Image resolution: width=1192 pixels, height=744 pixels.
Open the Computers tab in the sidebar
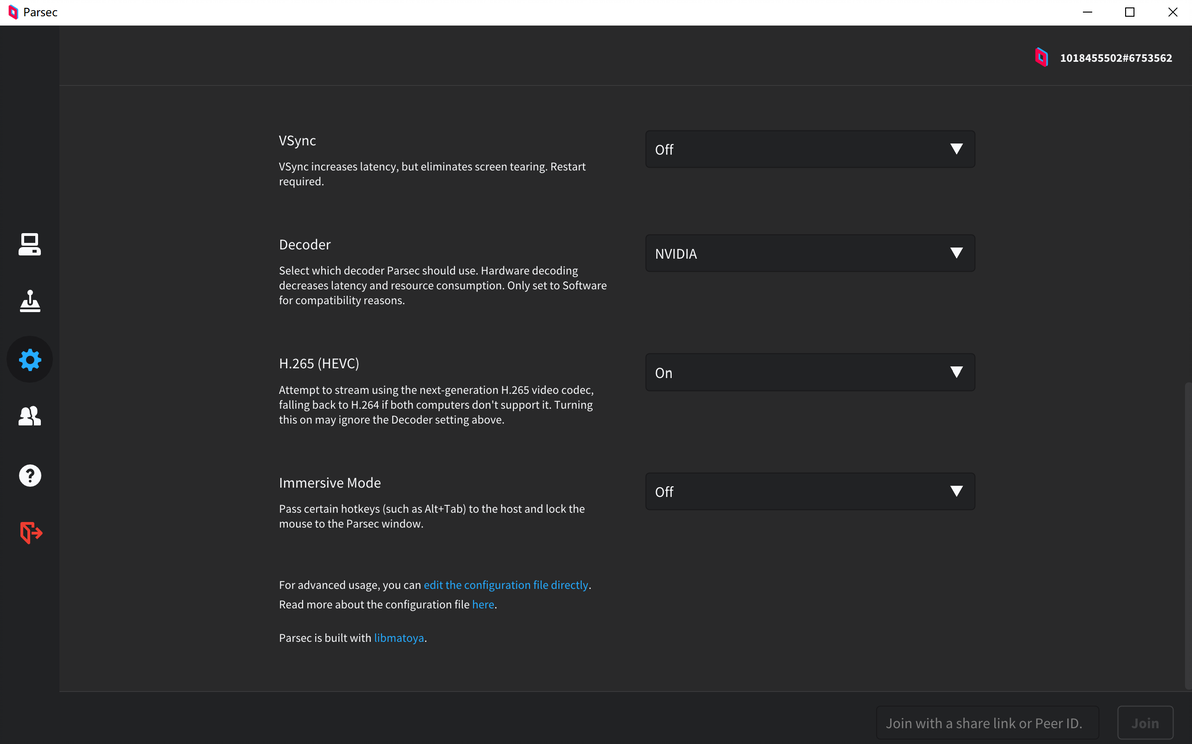pos(30,244)
